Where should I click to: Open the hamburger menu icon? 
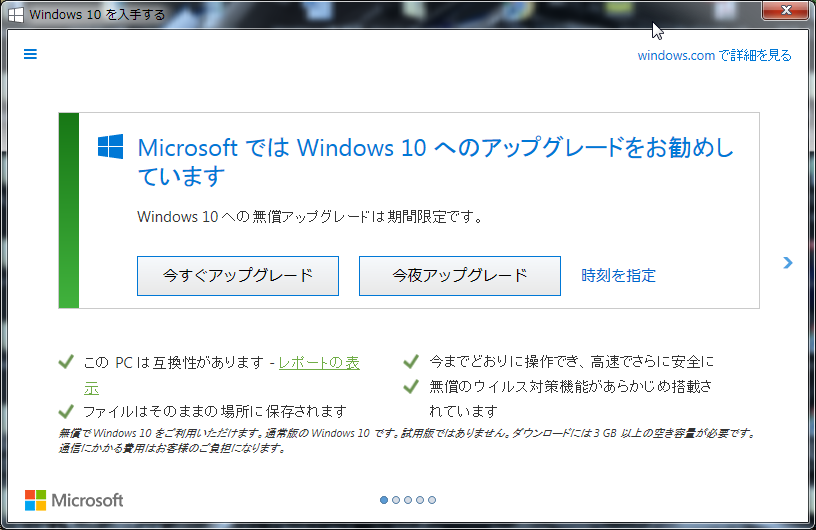[x=30, y=54]
